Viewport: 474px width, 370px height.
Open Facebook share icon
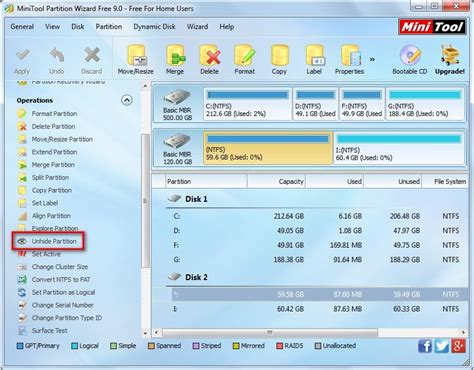pyautogui.click(x=425, y=346)
